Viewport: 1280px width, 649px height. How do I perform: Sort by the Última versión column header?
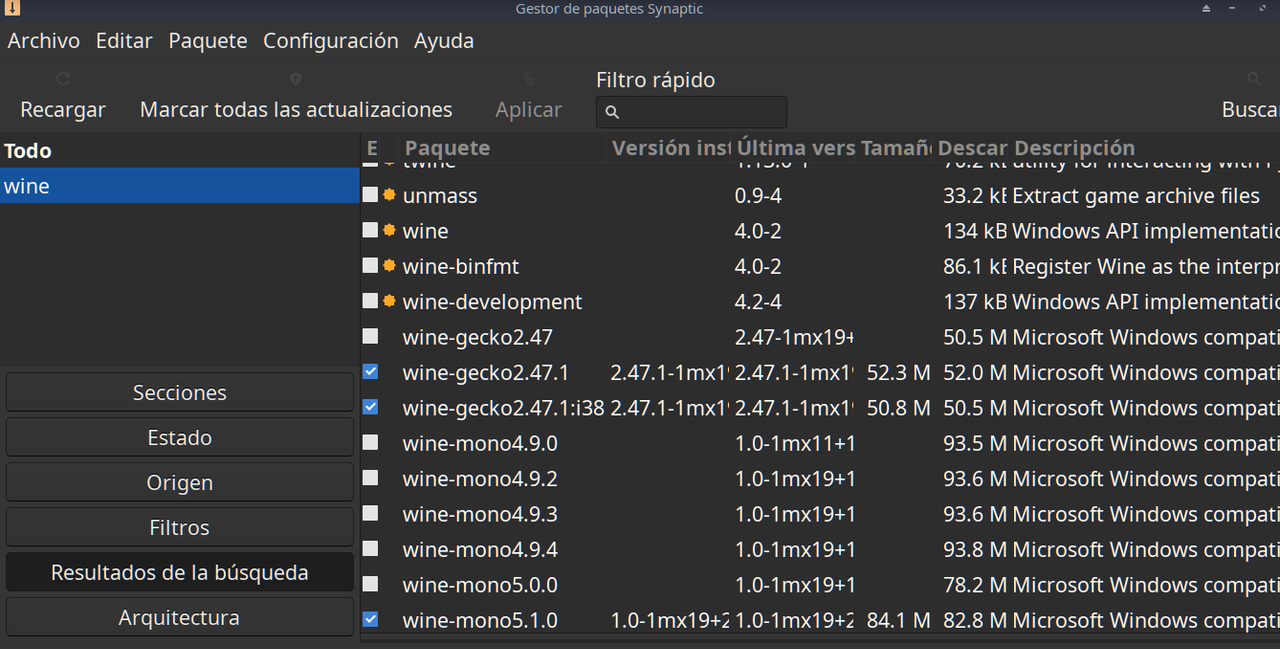[794, 148]
